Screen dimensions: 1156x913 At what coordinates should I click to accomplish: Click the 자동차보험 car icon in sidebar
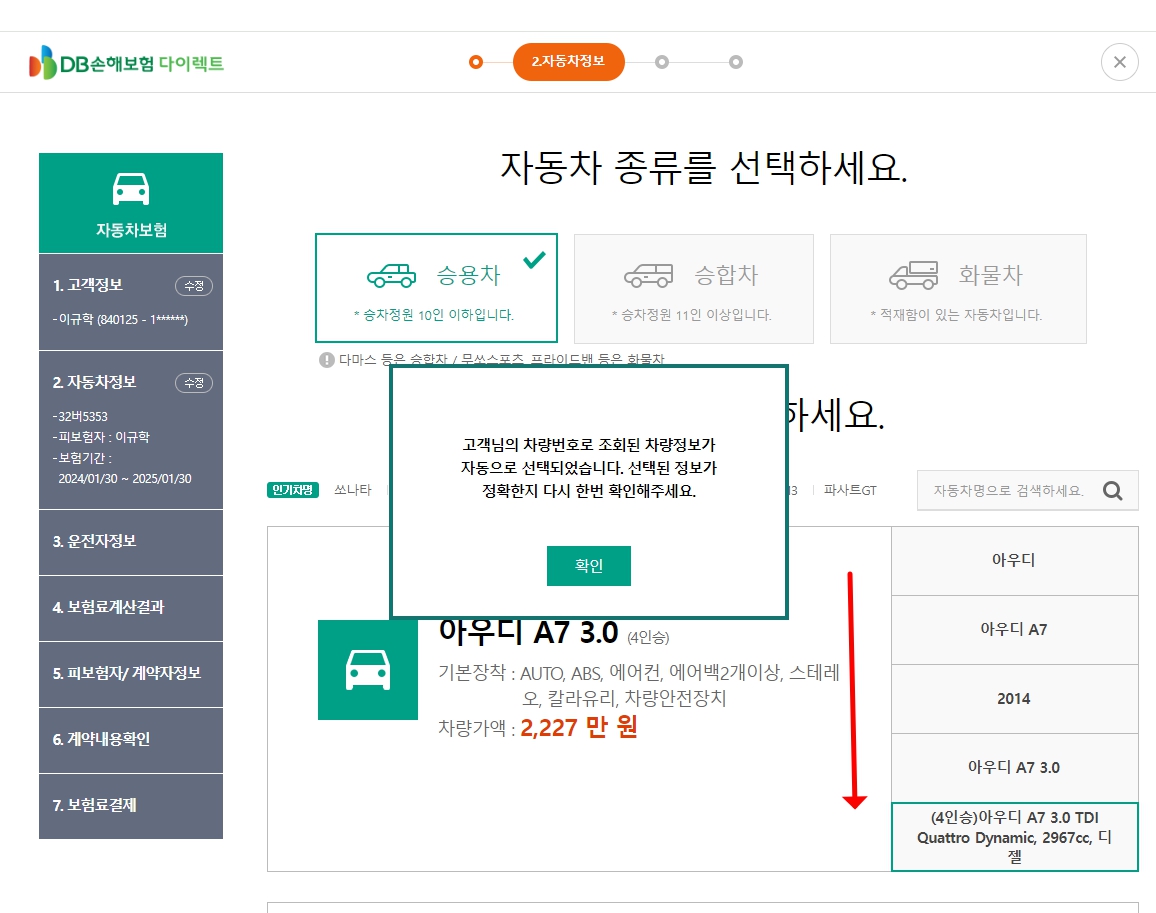131,189
